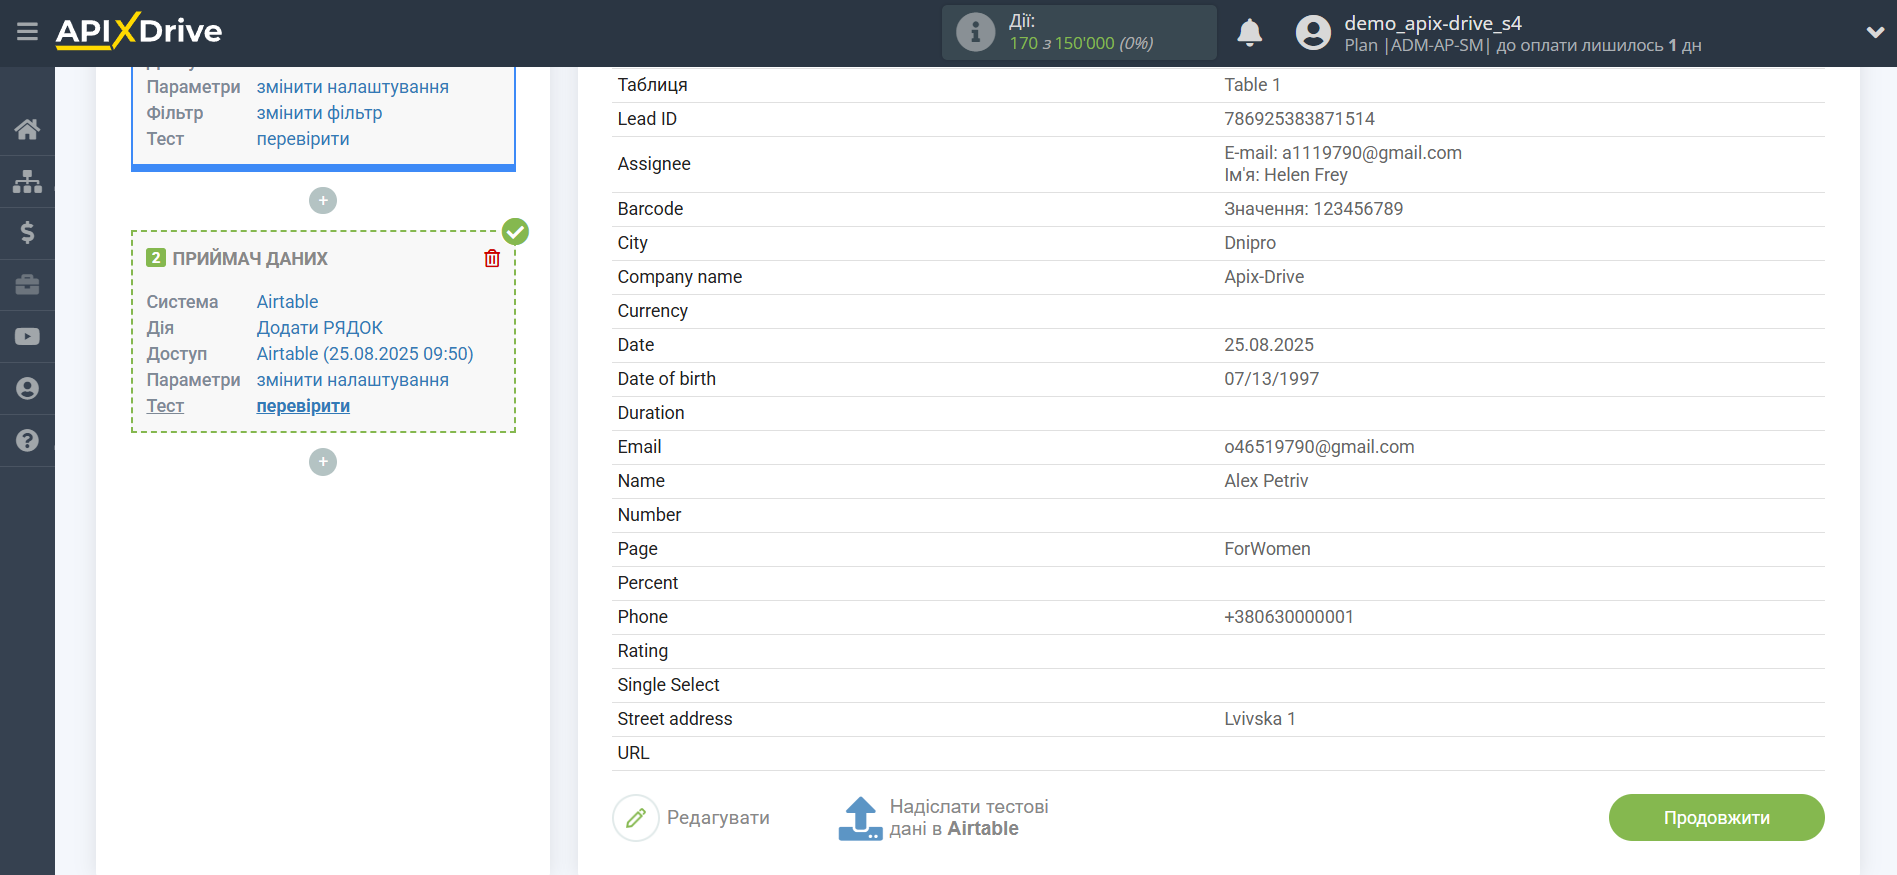The width and height of the screenshot is (1897, 875).
Task: Click the ApiX-Drive logo
Action: point(139,31)
